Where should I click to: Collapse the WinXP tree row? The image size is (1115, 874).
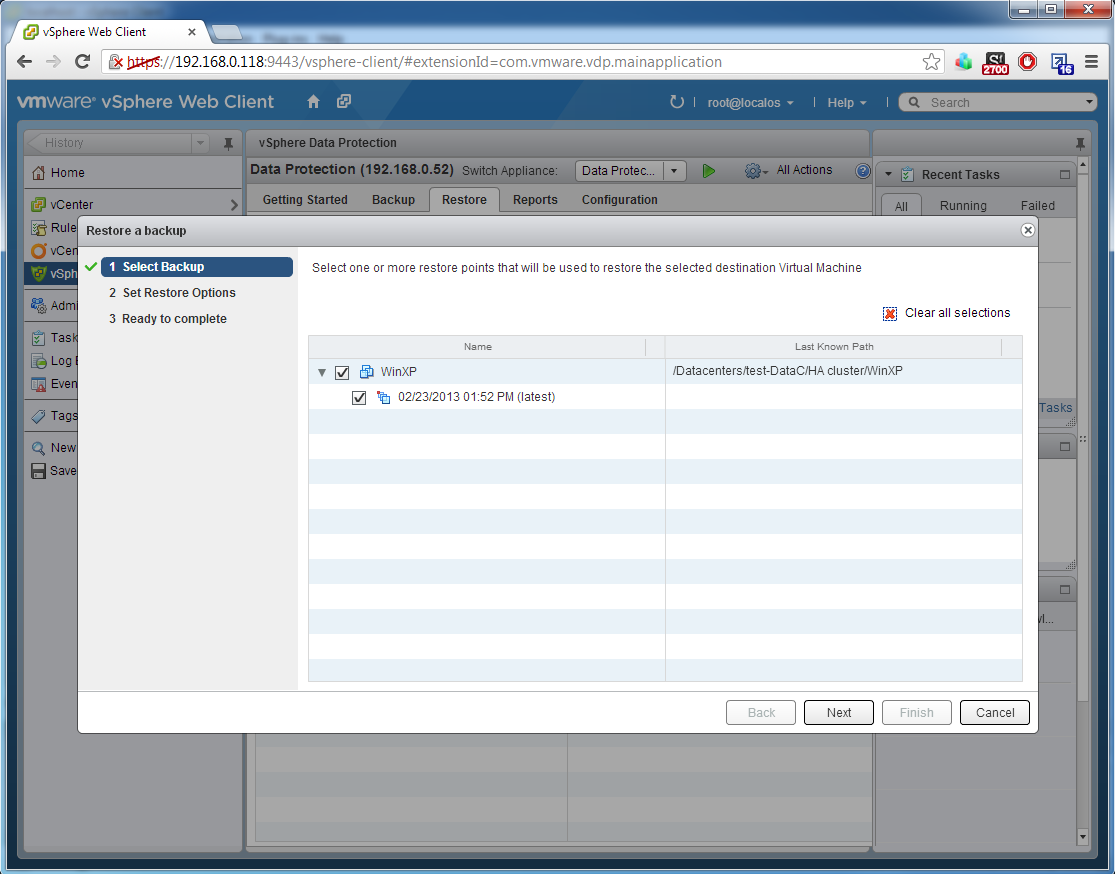[x=322, y=372]
